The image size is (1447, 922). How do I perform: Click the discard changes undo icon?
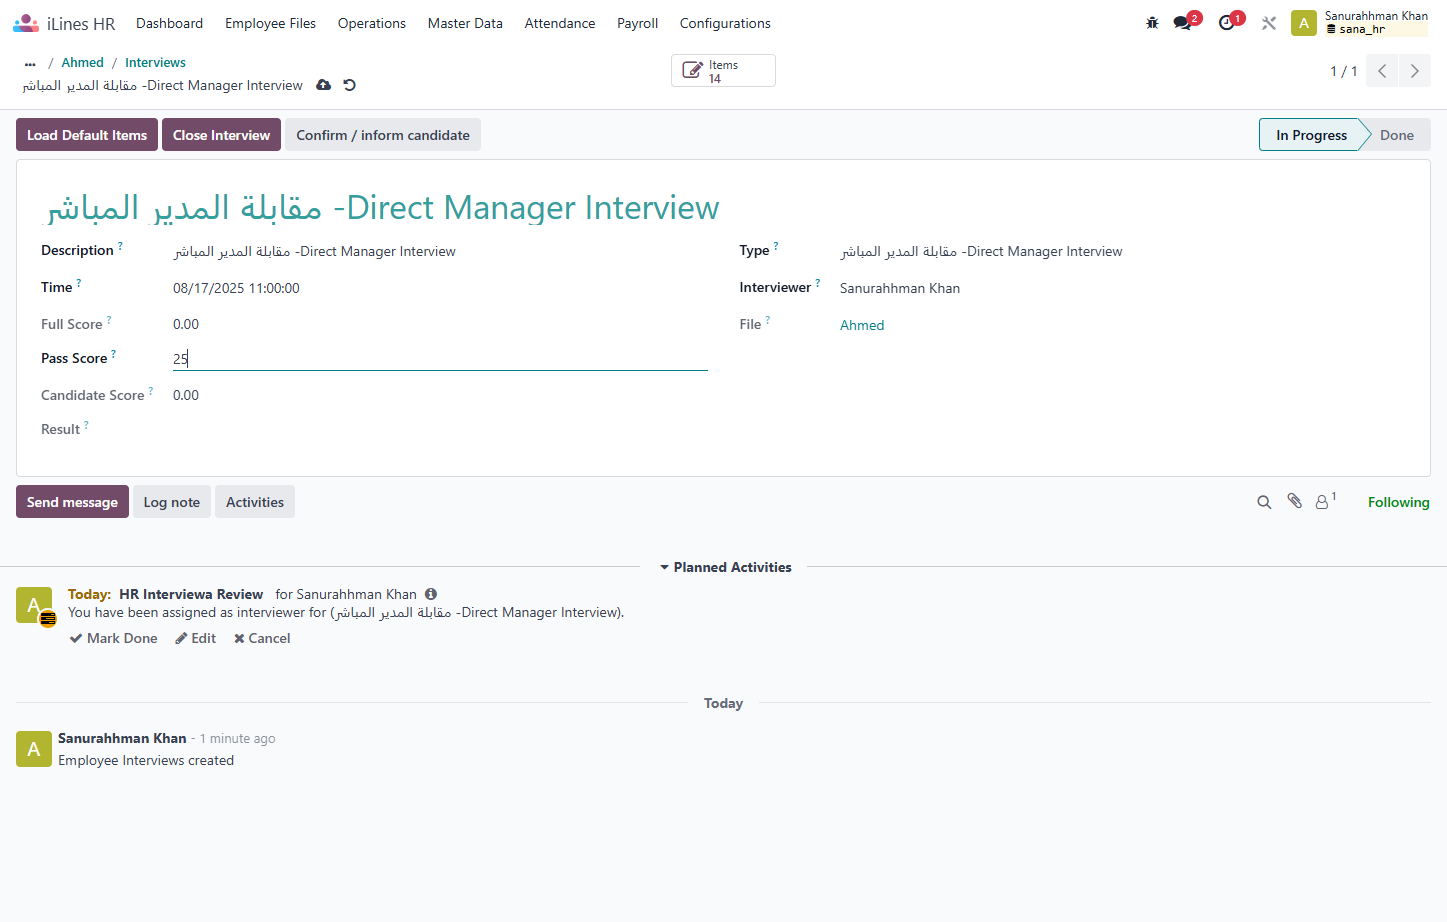click(x=350, y=85)
